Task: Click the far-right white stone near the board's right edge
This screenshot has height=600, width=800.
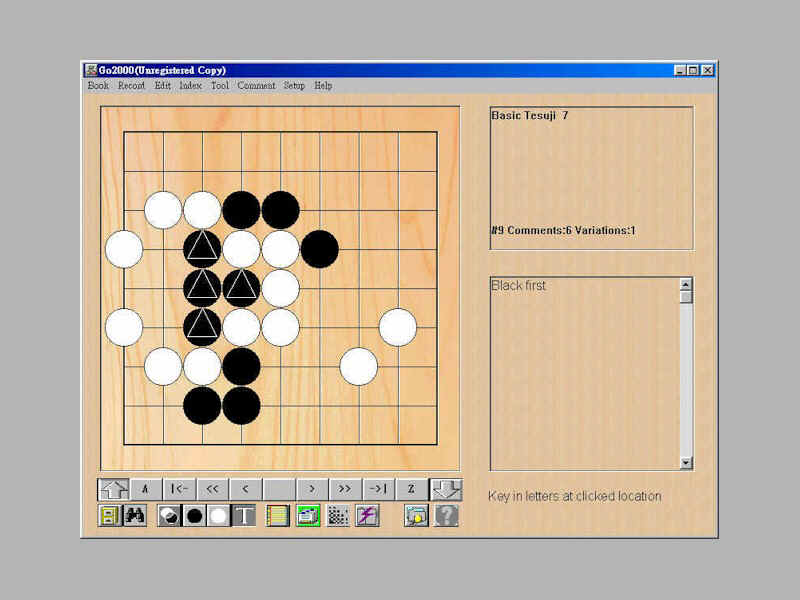Action: coord(398,327)
